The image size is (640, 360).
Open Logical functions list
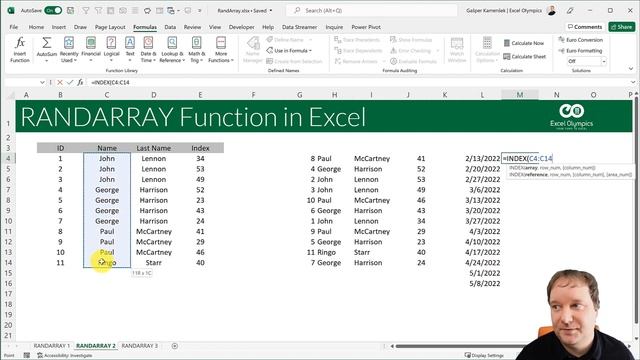pyautogui.click(x=111, y=49)
